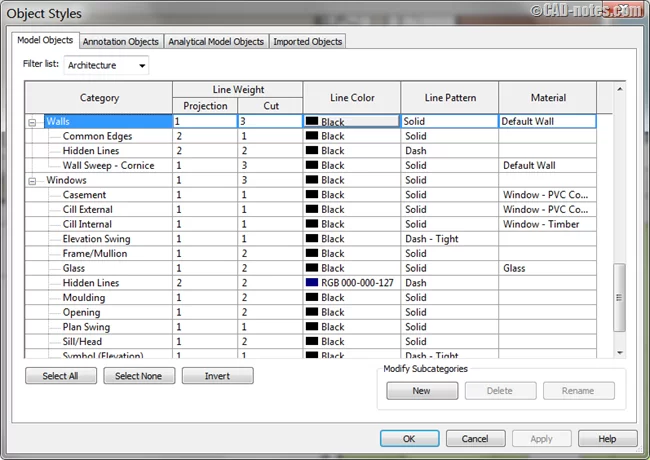Click the Select All button

(x=60, y=376)
